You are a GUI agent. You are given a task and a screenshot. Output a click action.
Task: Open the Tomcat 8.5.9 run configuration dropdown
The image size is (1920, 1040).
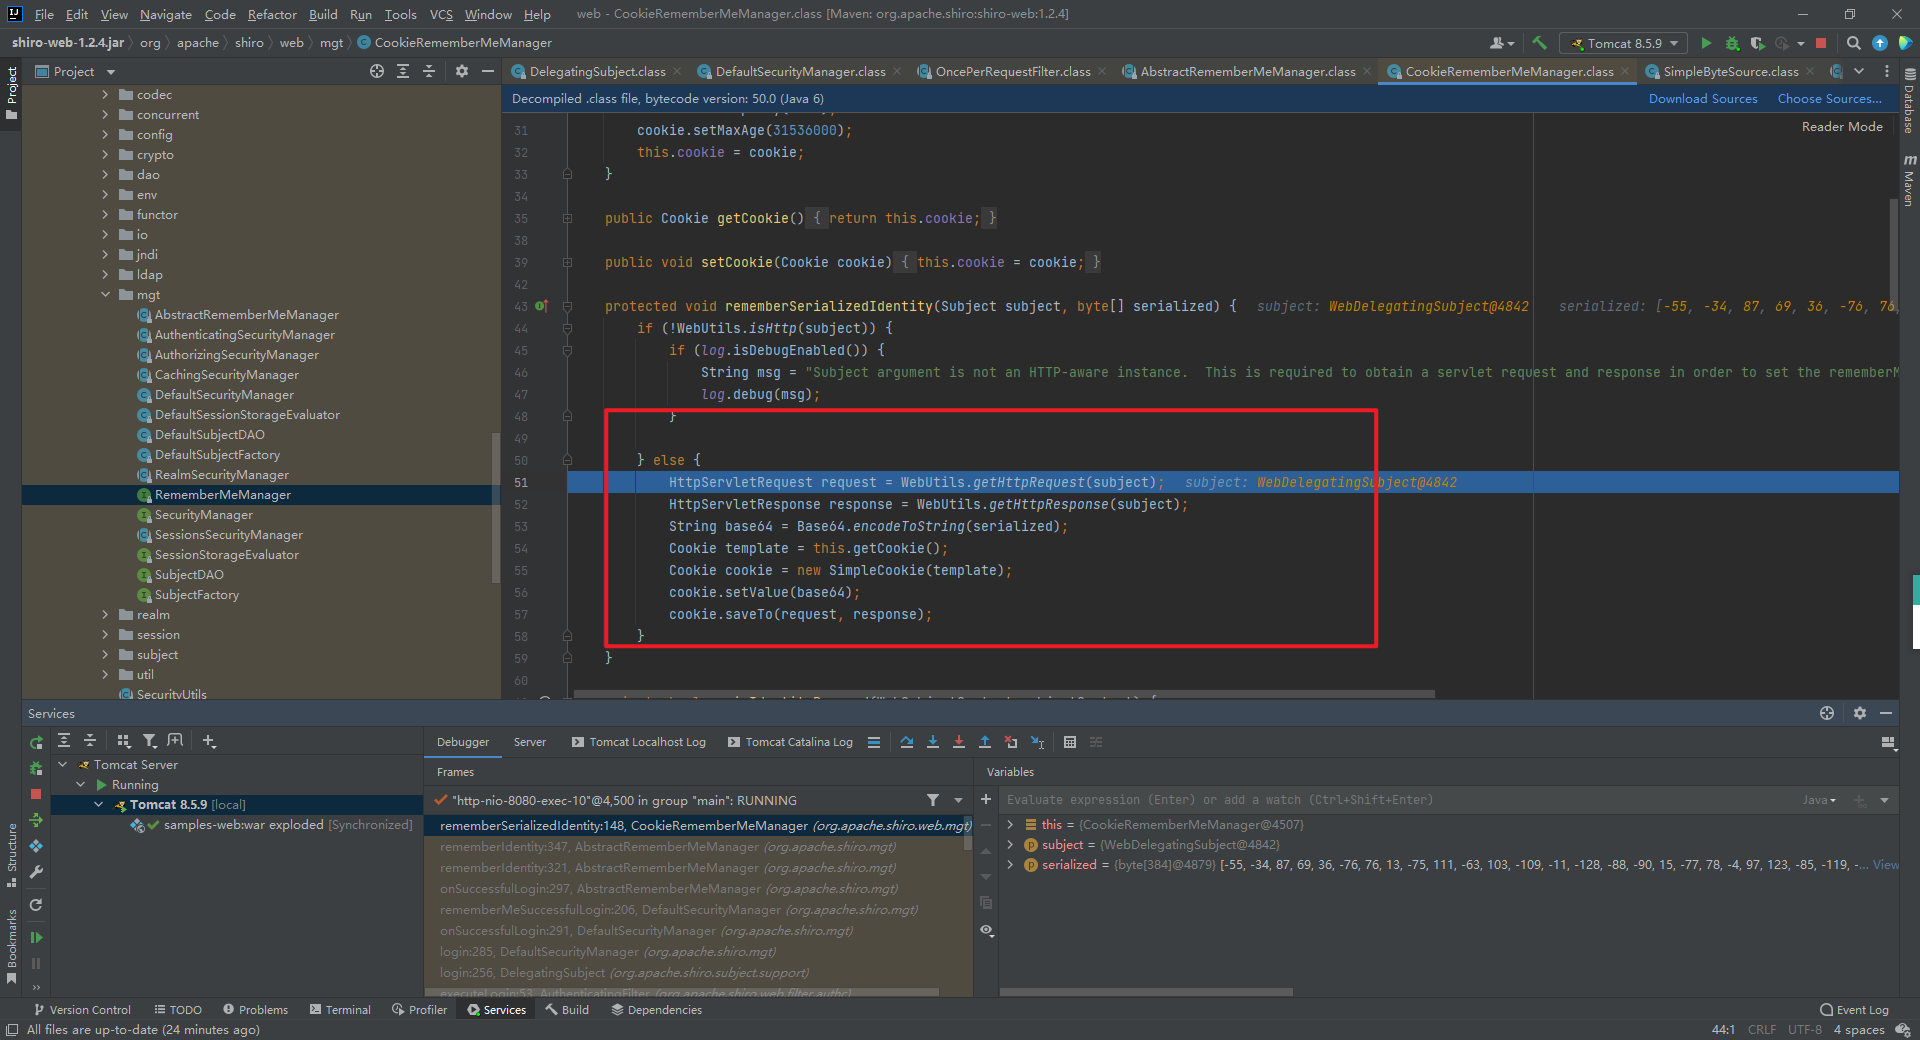(x=1624, y=43)
